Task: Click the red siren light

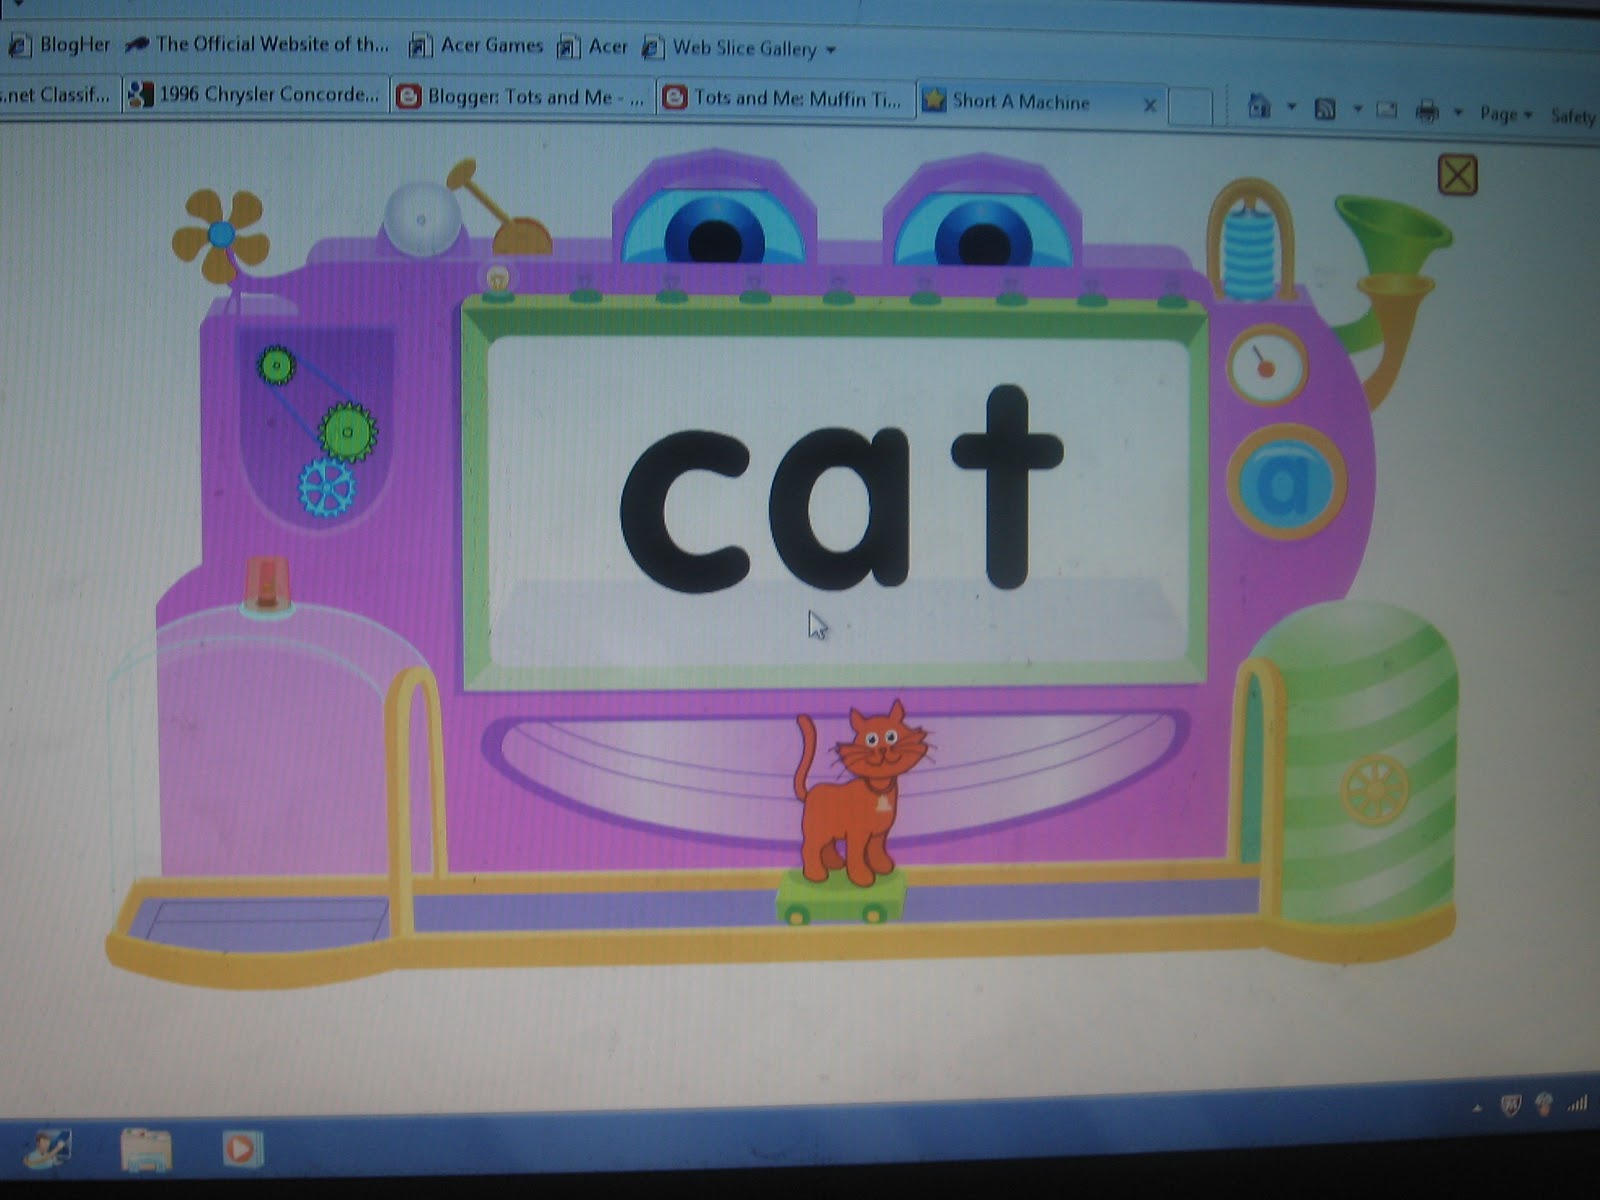Action: [267, 583]
